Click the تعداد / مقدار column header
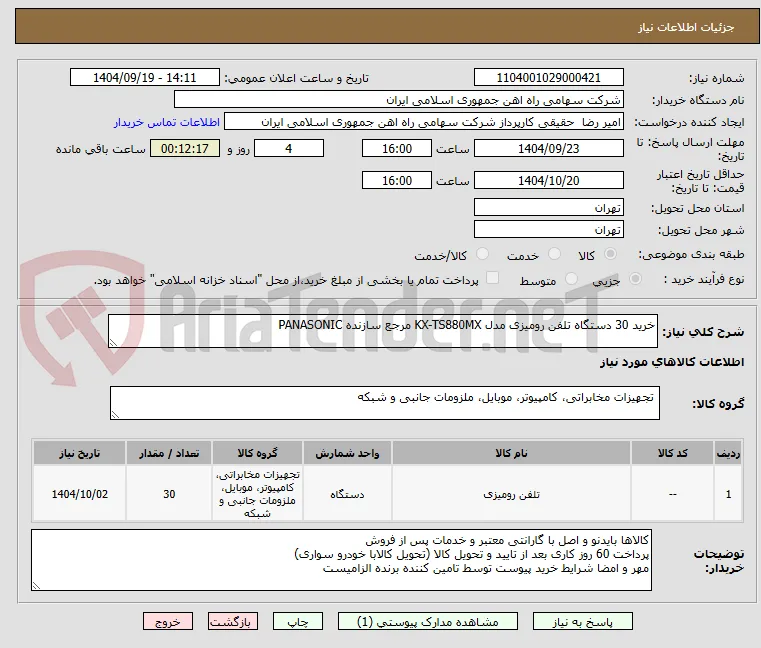This screenshot has width=761, height=648. [x=169, y=453]
